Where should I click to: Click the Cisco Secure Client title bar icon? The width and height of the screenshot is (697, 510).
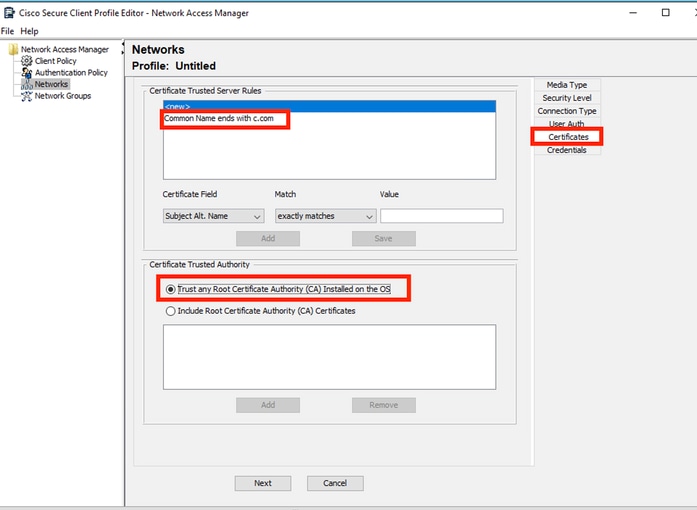pyautogui.click(x=9, y=13)
